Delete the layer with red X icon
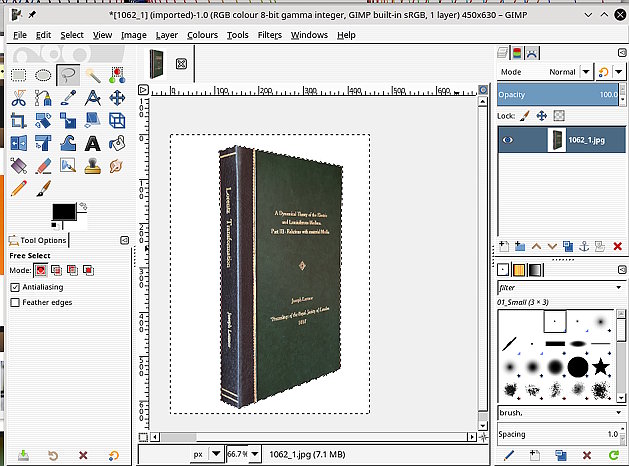The width and height of the screenshot is (629, 466). pos(618,246)
